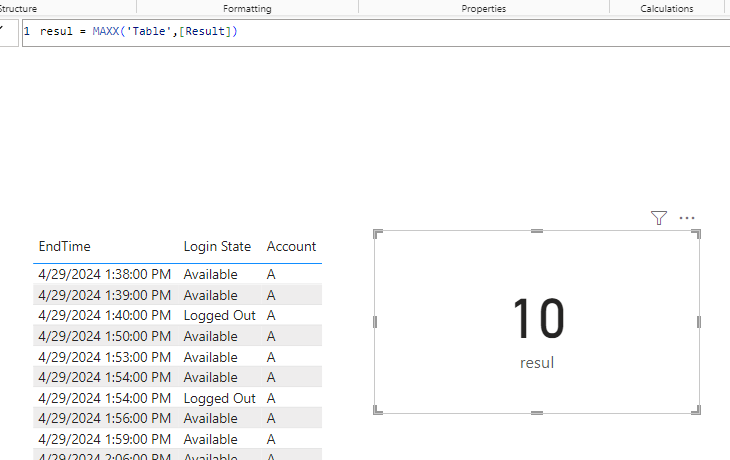Screen dimensions: 730x460
Task: Click top-left resize handle of card
Action: (378, 234)
